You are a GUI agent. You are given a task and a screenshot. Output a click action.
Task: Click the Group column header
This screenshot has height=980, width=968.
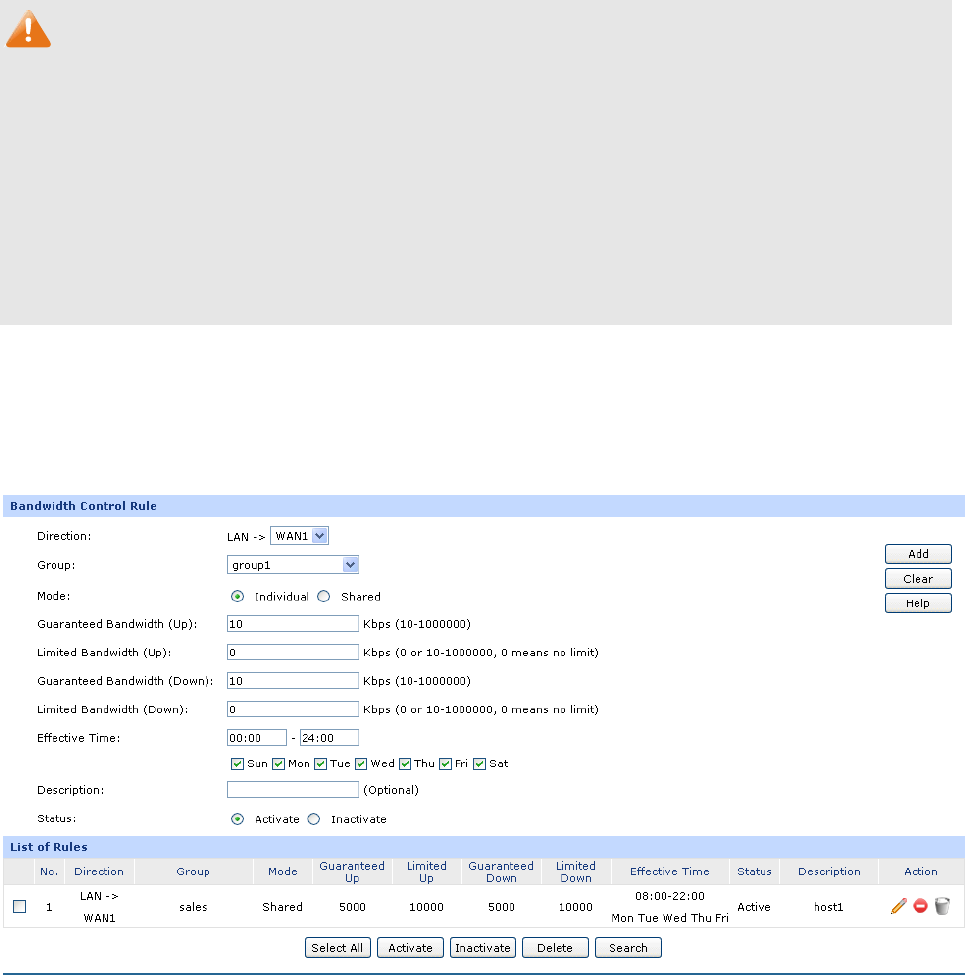(x=193, y=872)
